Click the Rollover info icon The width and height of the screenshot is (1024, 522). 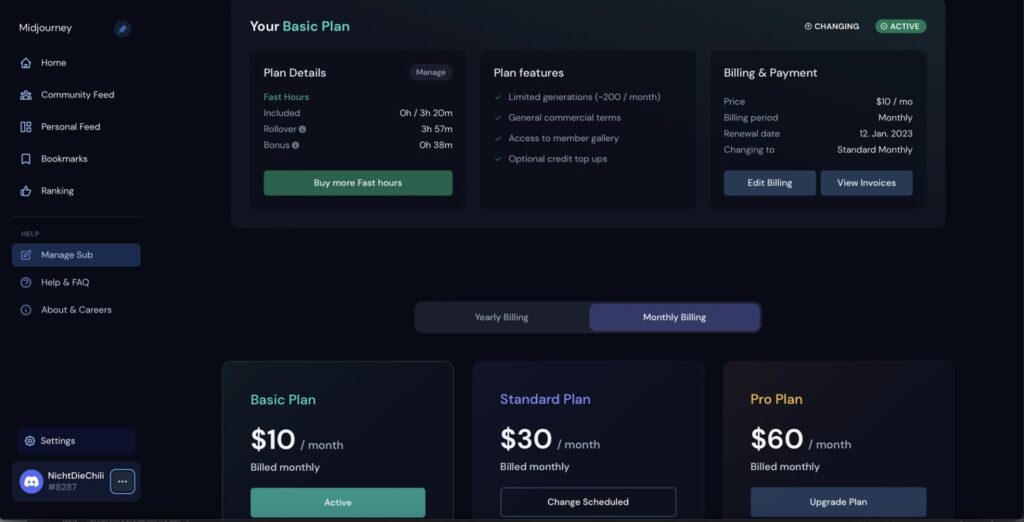tap(302, 129)
